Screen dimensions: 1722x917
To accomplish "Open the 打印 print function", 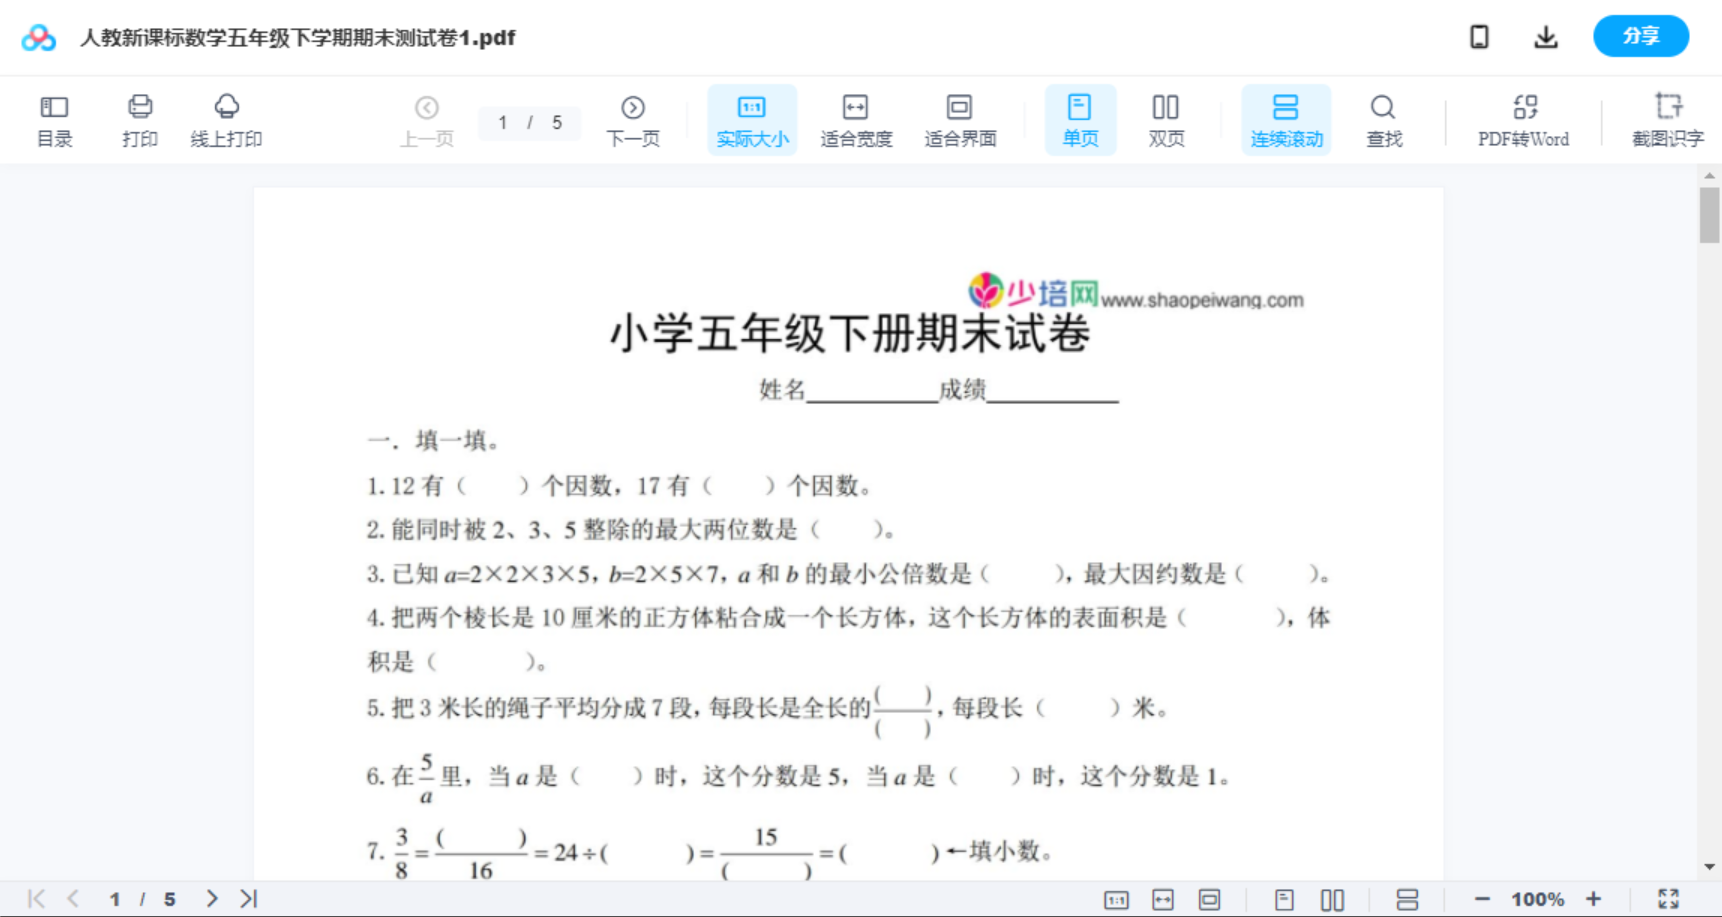I will click(x=139, y=120).
